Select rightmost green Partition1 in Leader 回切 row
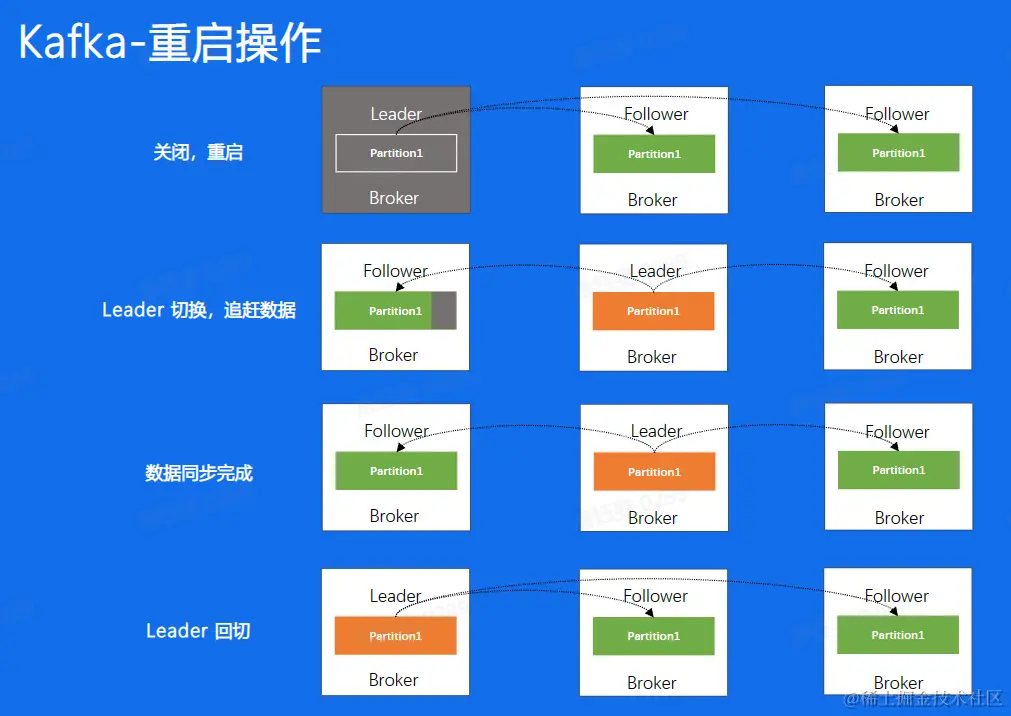1011x716 pixels. click(898, 635)
